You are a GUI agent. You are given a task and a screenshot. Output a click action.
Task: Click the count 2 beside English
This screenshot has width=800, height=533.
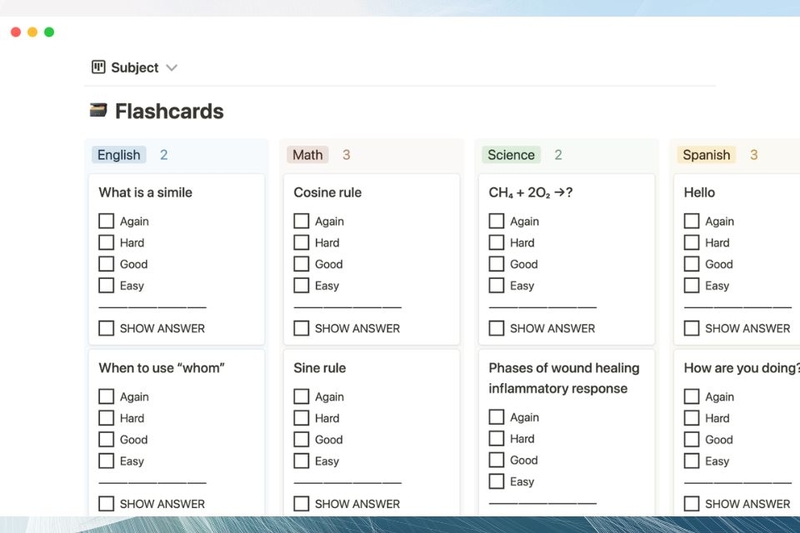click(x=164, y=155)
